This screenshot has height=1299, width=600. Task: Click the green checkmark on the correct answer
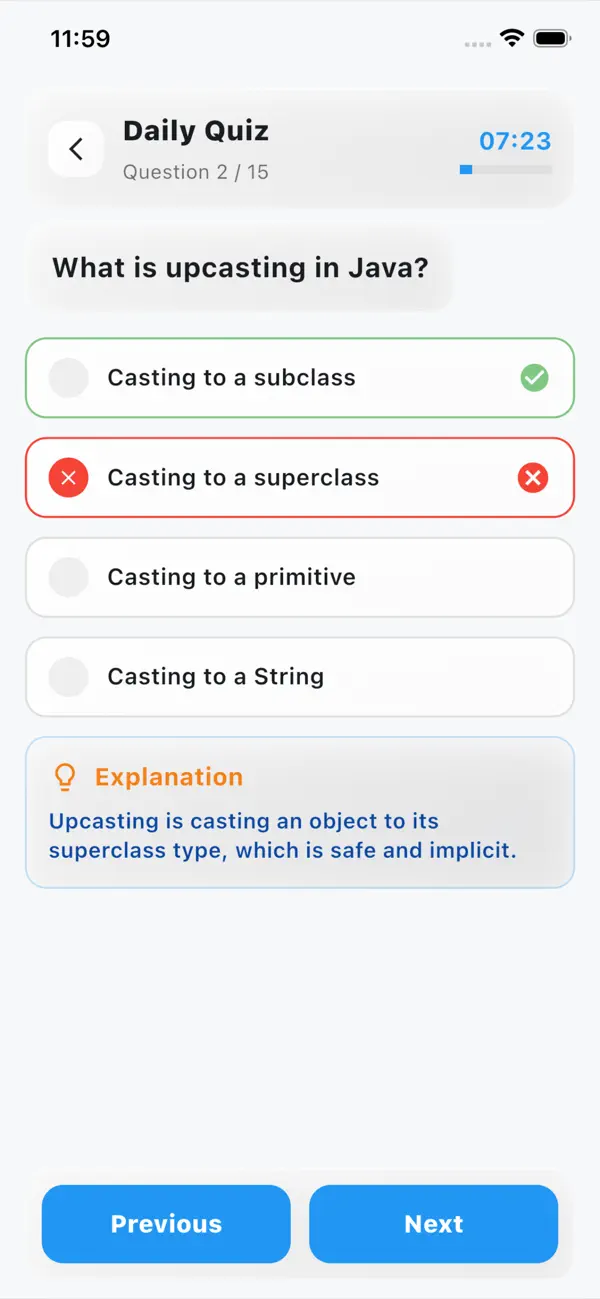533,378
